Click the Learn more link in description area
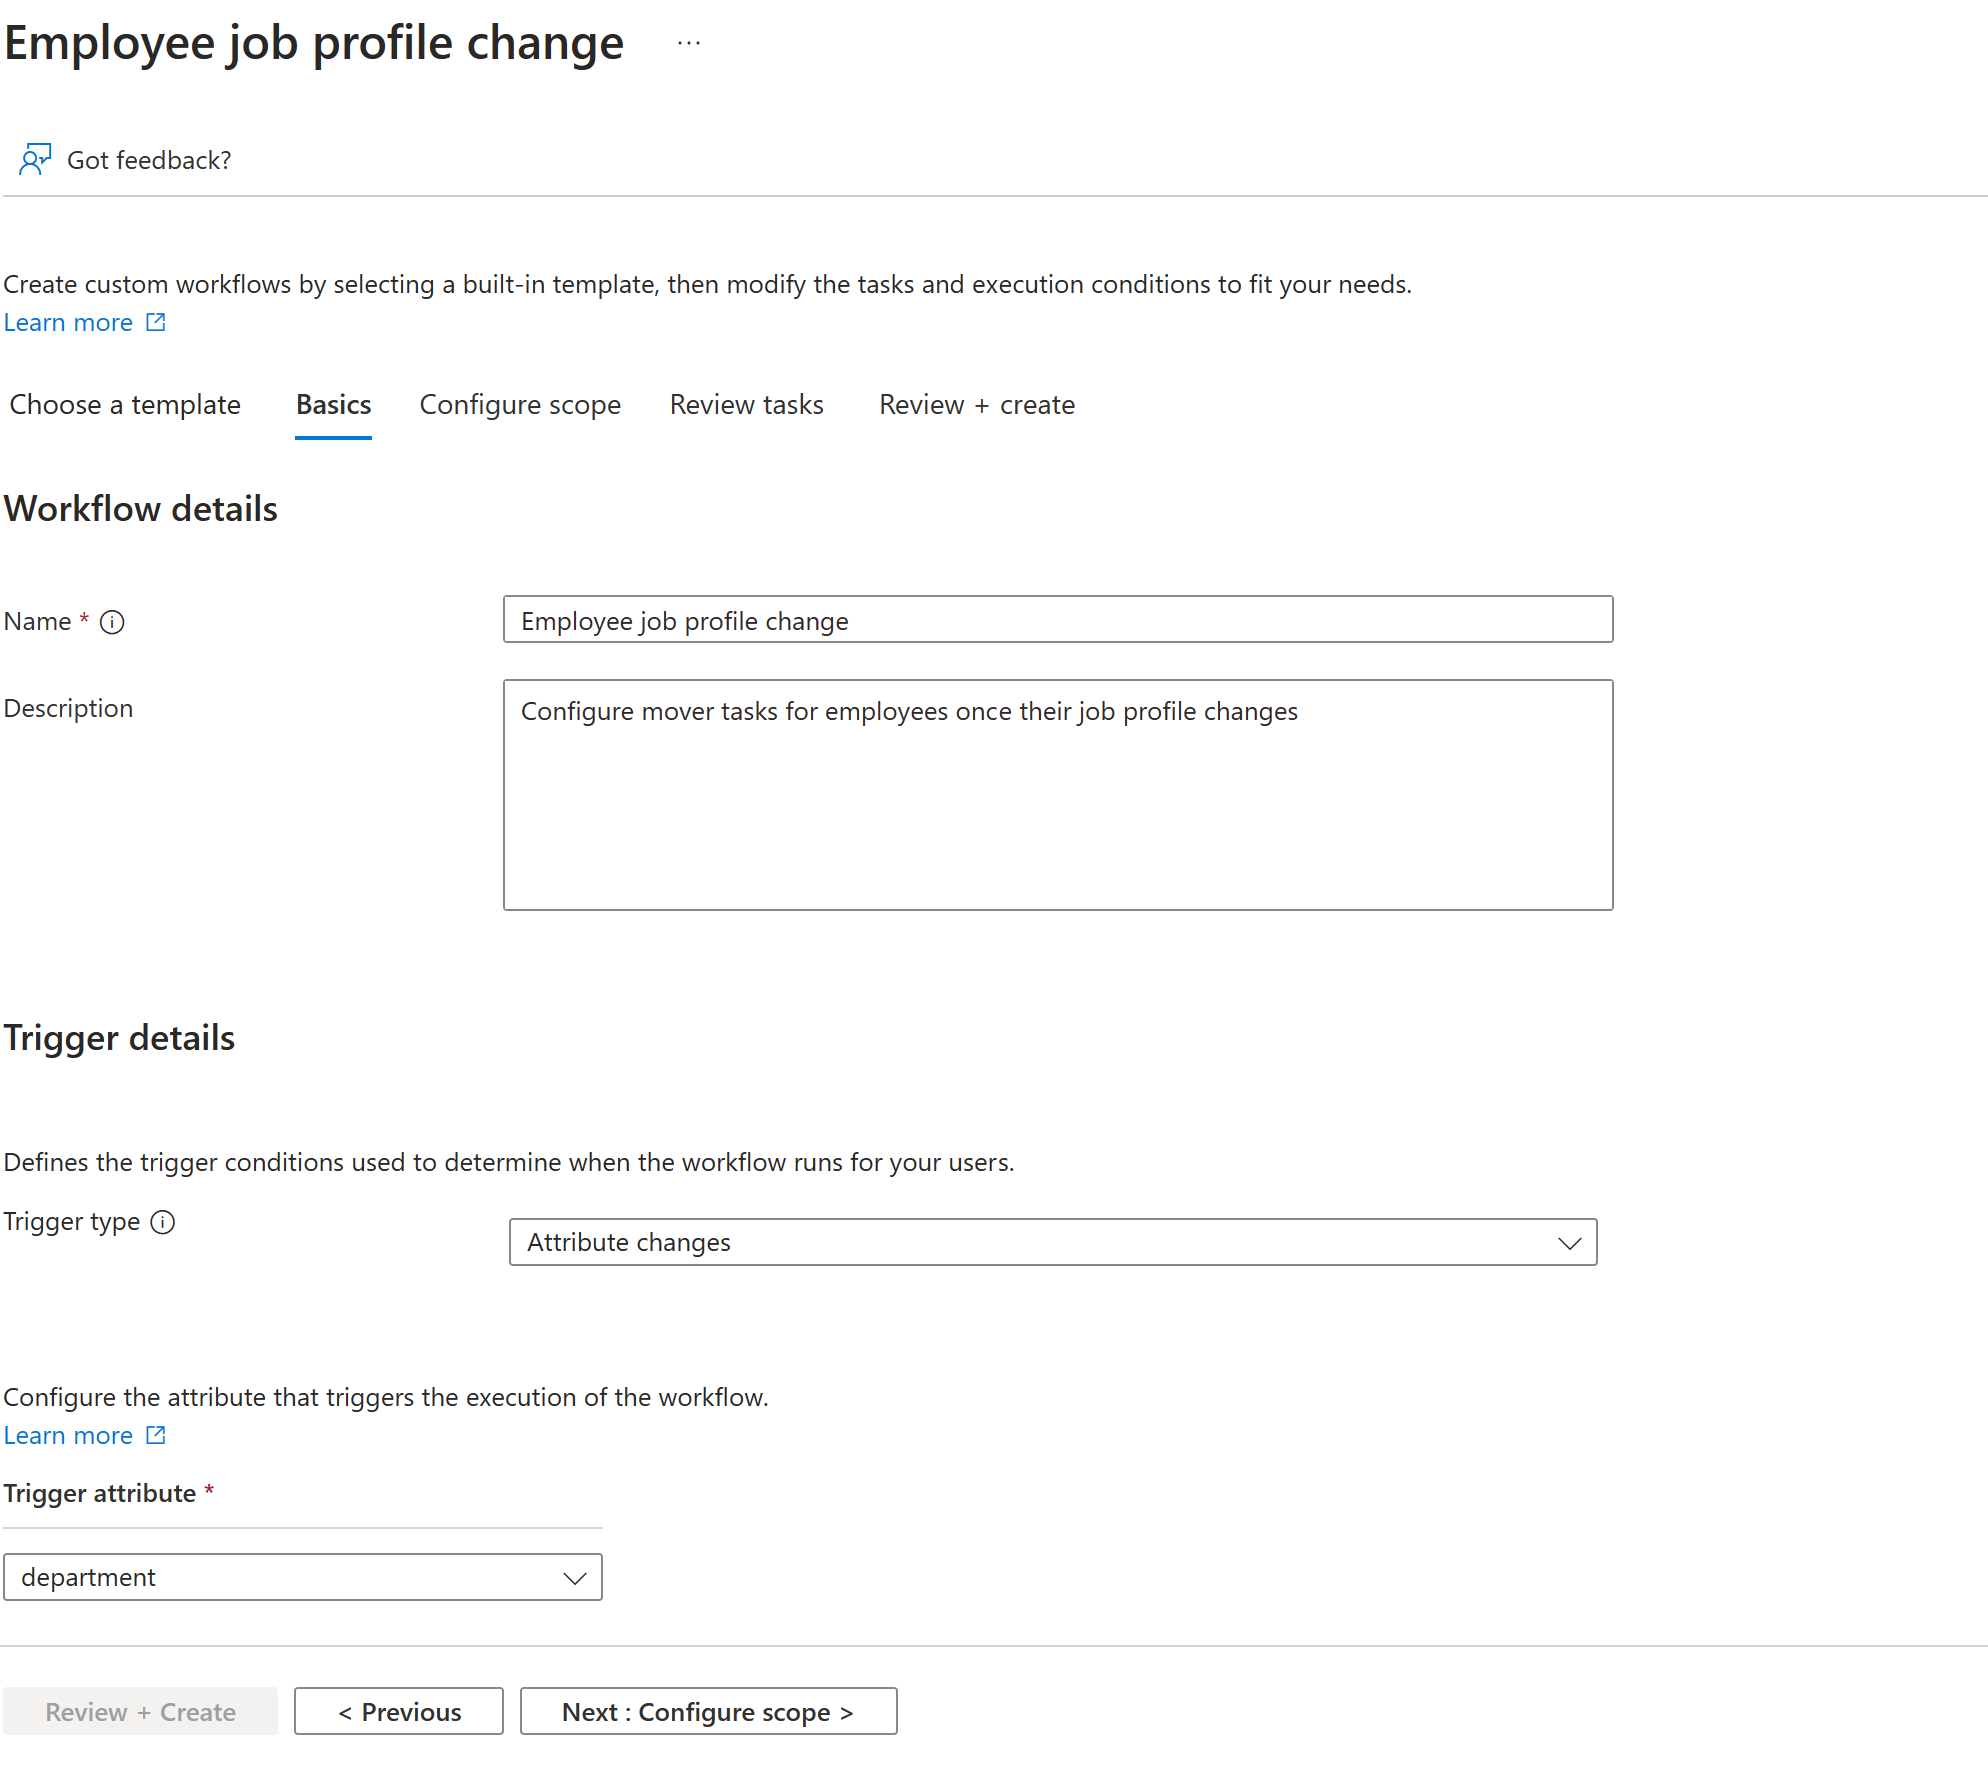This screenshot has width=1988, height=1774. pos(67,322)
